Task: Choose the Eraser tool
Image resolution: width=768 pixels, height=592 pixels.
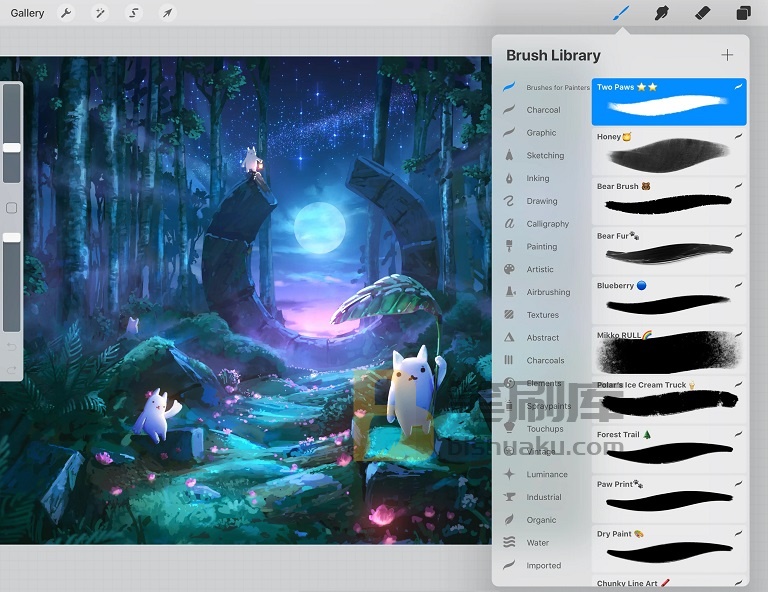Action: point(703,13)
